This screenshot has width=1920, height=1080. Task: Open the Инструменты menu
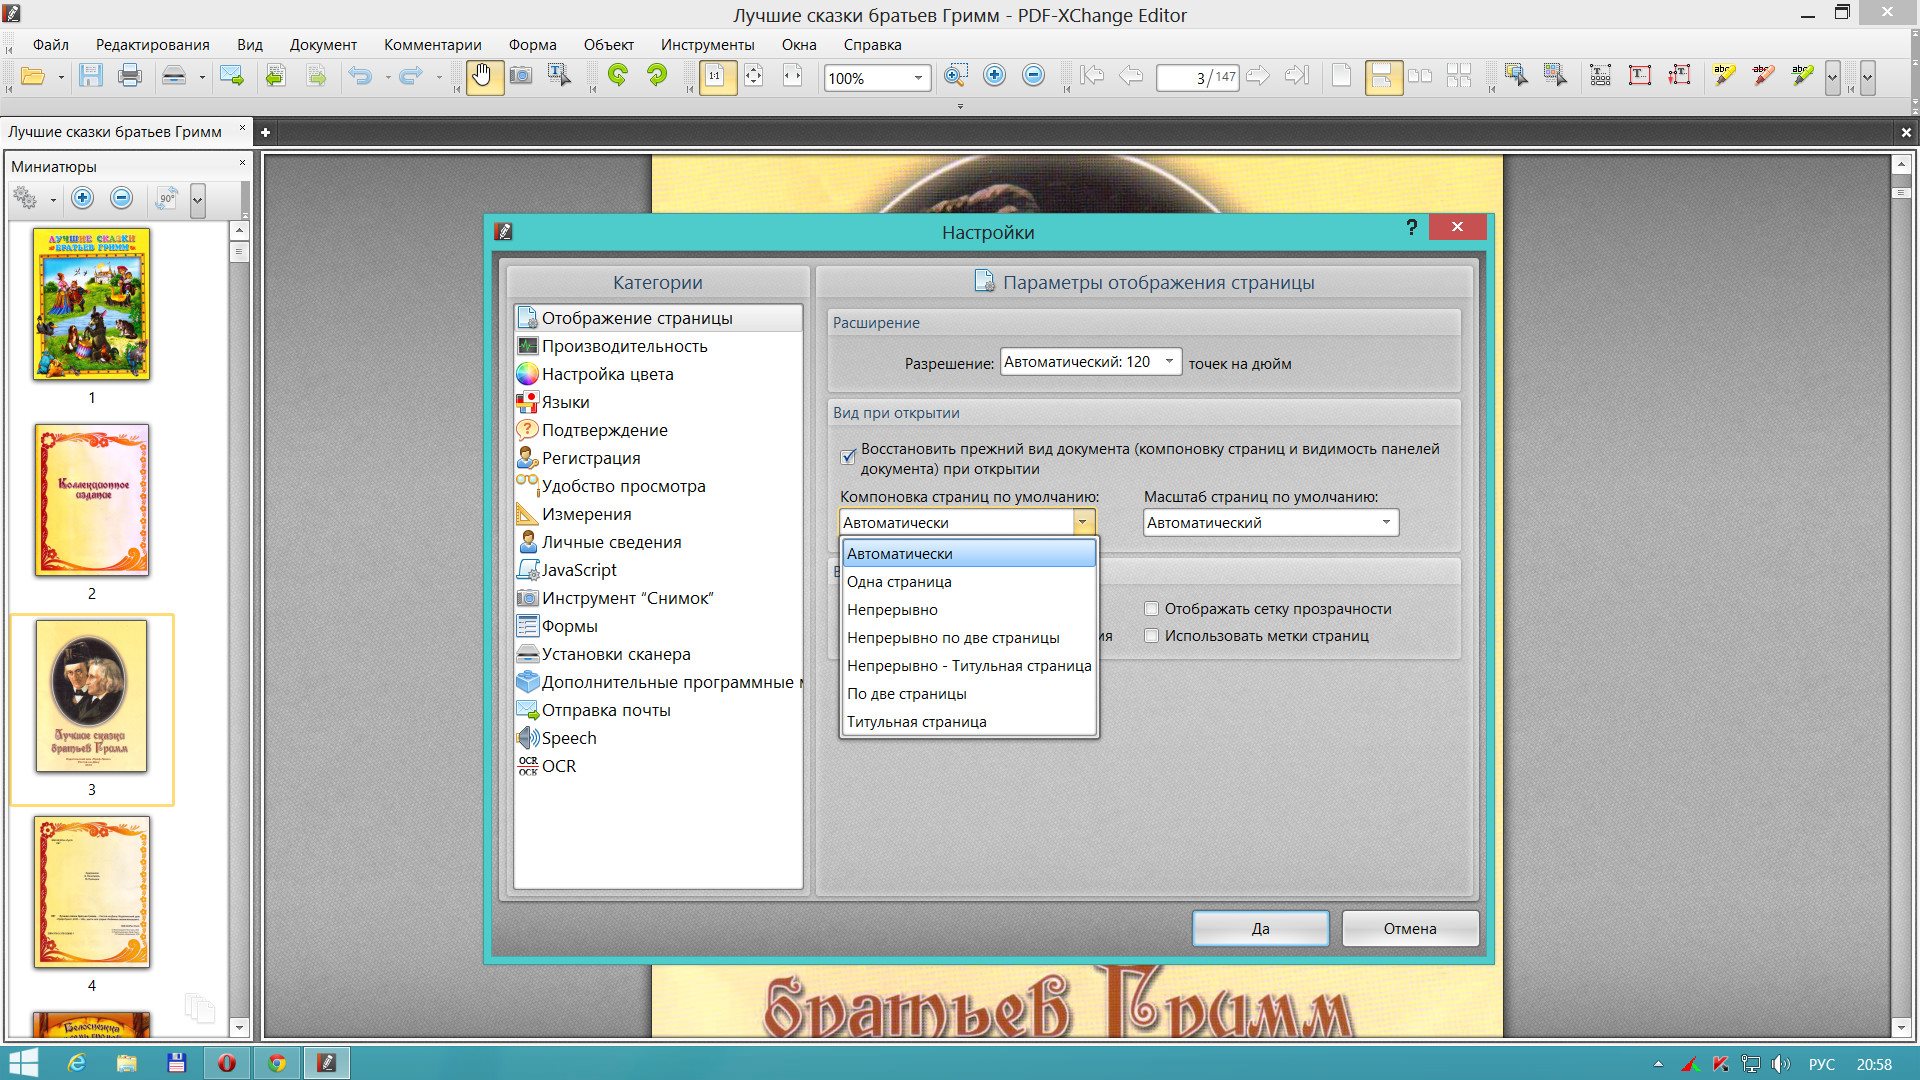(707, 45)
